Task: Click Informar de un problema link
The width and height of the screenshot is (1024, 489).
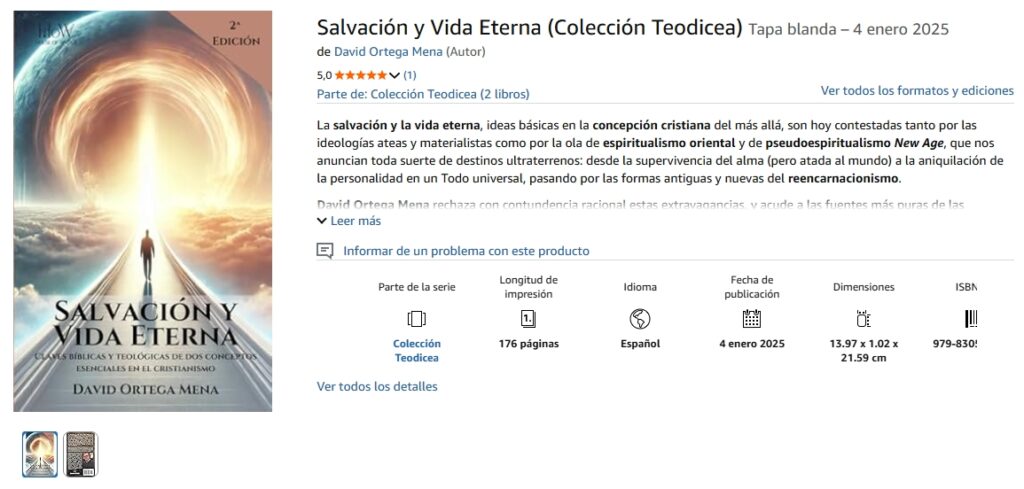Action: (466, 251)
